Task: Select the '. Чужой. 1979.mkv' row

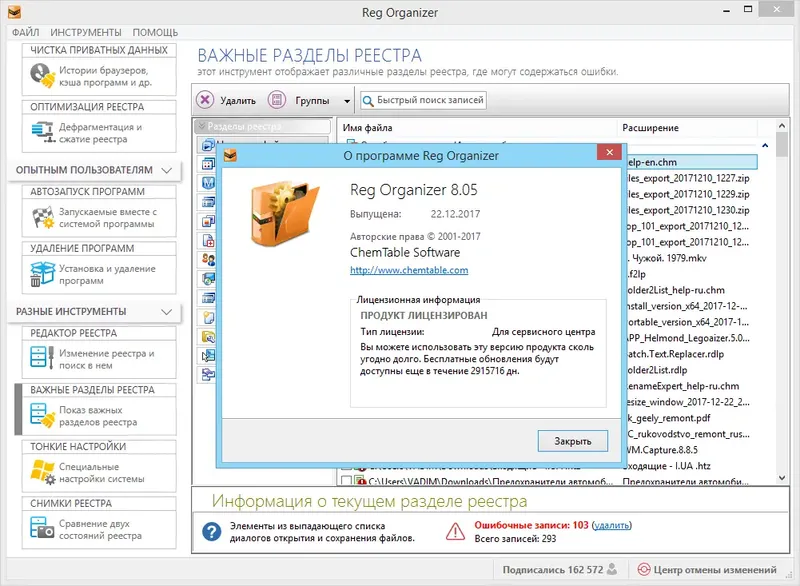Action: [x=691, y=258]
